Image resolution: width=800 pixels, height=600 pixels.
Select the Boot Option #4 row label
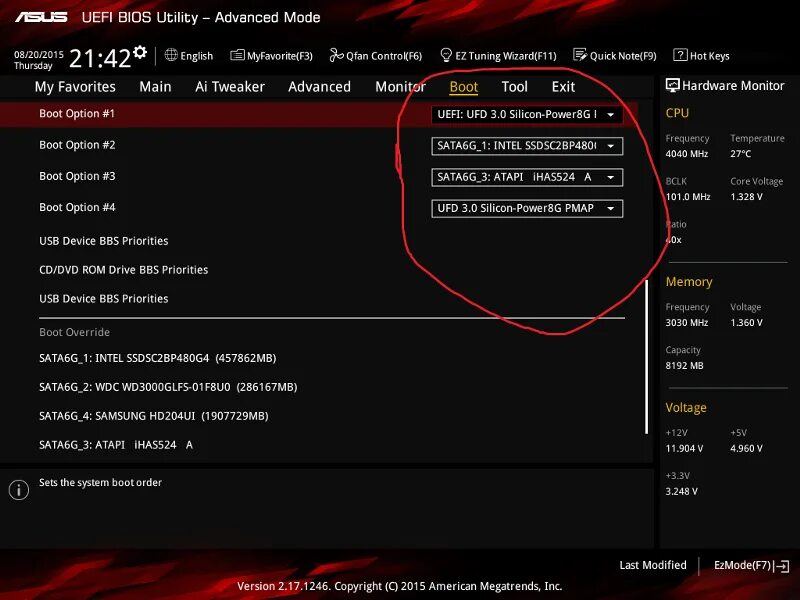[x=77, y=207]
